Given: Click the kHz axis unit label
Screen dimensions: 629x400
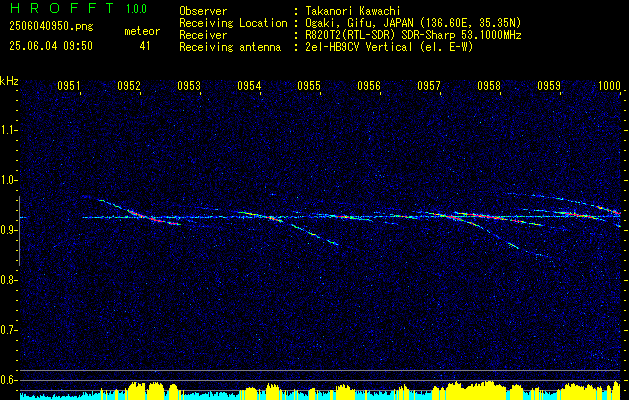Looking at the screenshot, I should (x=9, y=81).
